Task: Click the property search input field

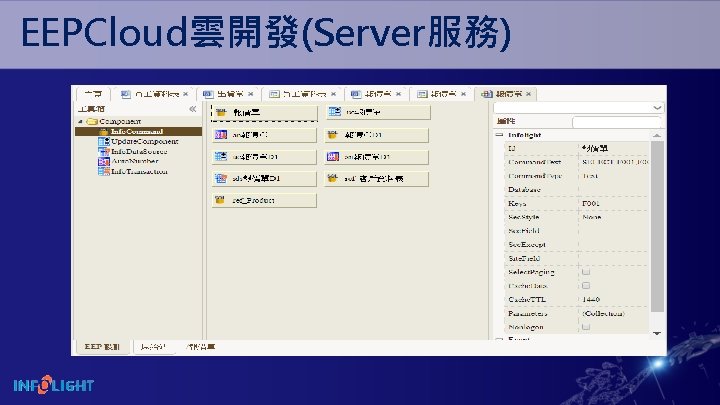Action: click(617, 122)
